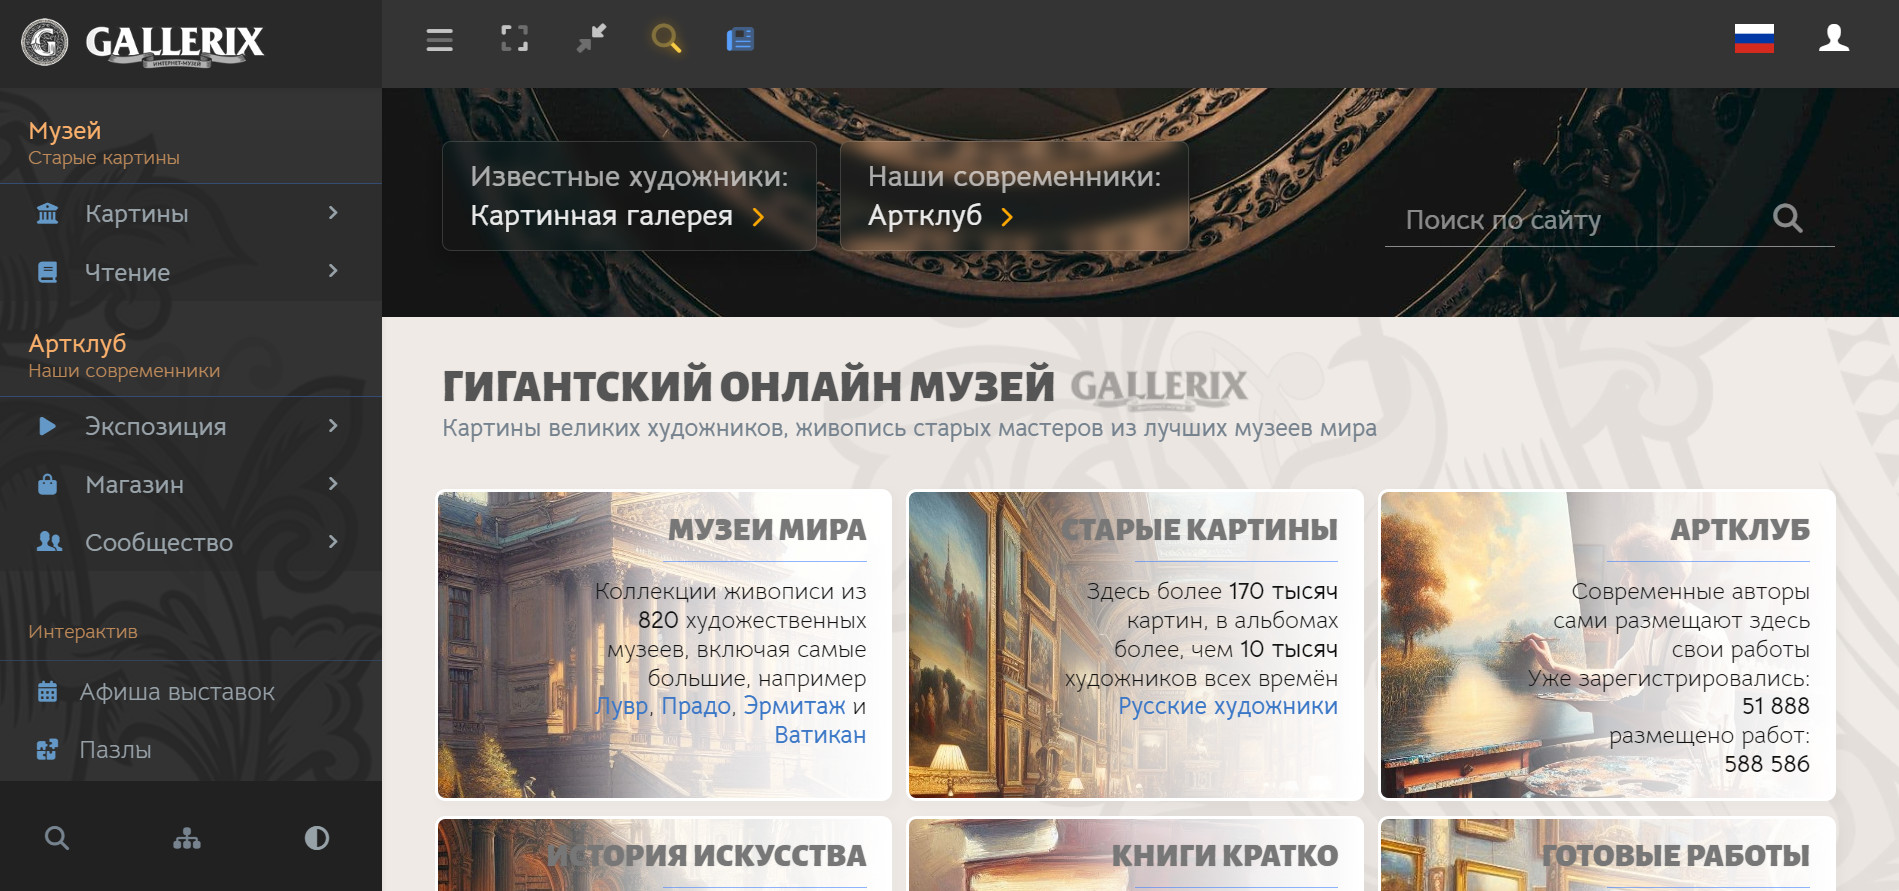Toggle the hamburger menu icon
Screen dimensions: 1899x891
click(x=439, y=40)
